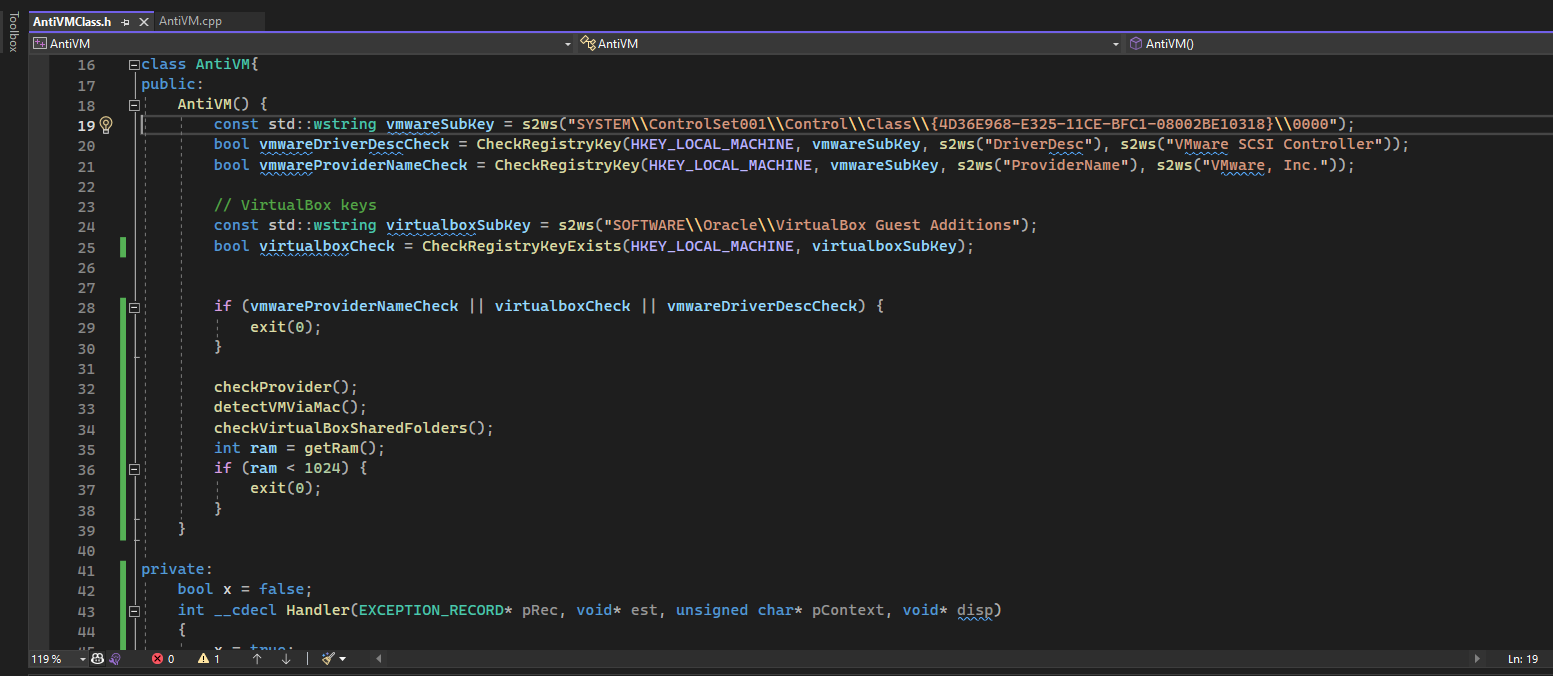Click the EXCEPTION_RECORD* parameter type on line 43
This screenshot has width=1553, height=676.
(436, 610)
